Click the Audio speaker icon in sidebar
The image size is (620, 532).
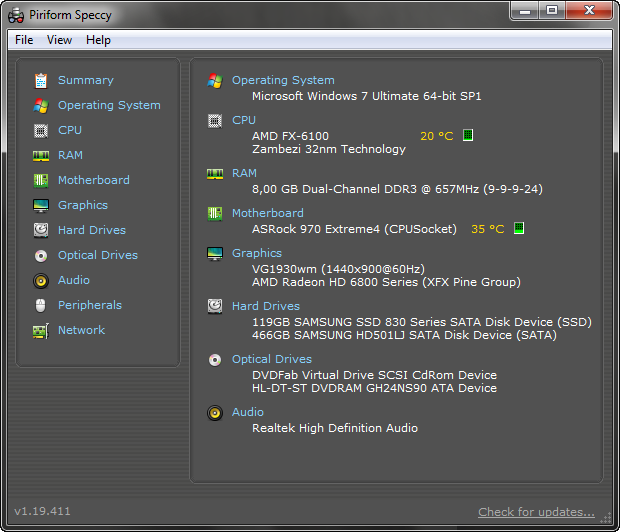click(x=41, y=281)
